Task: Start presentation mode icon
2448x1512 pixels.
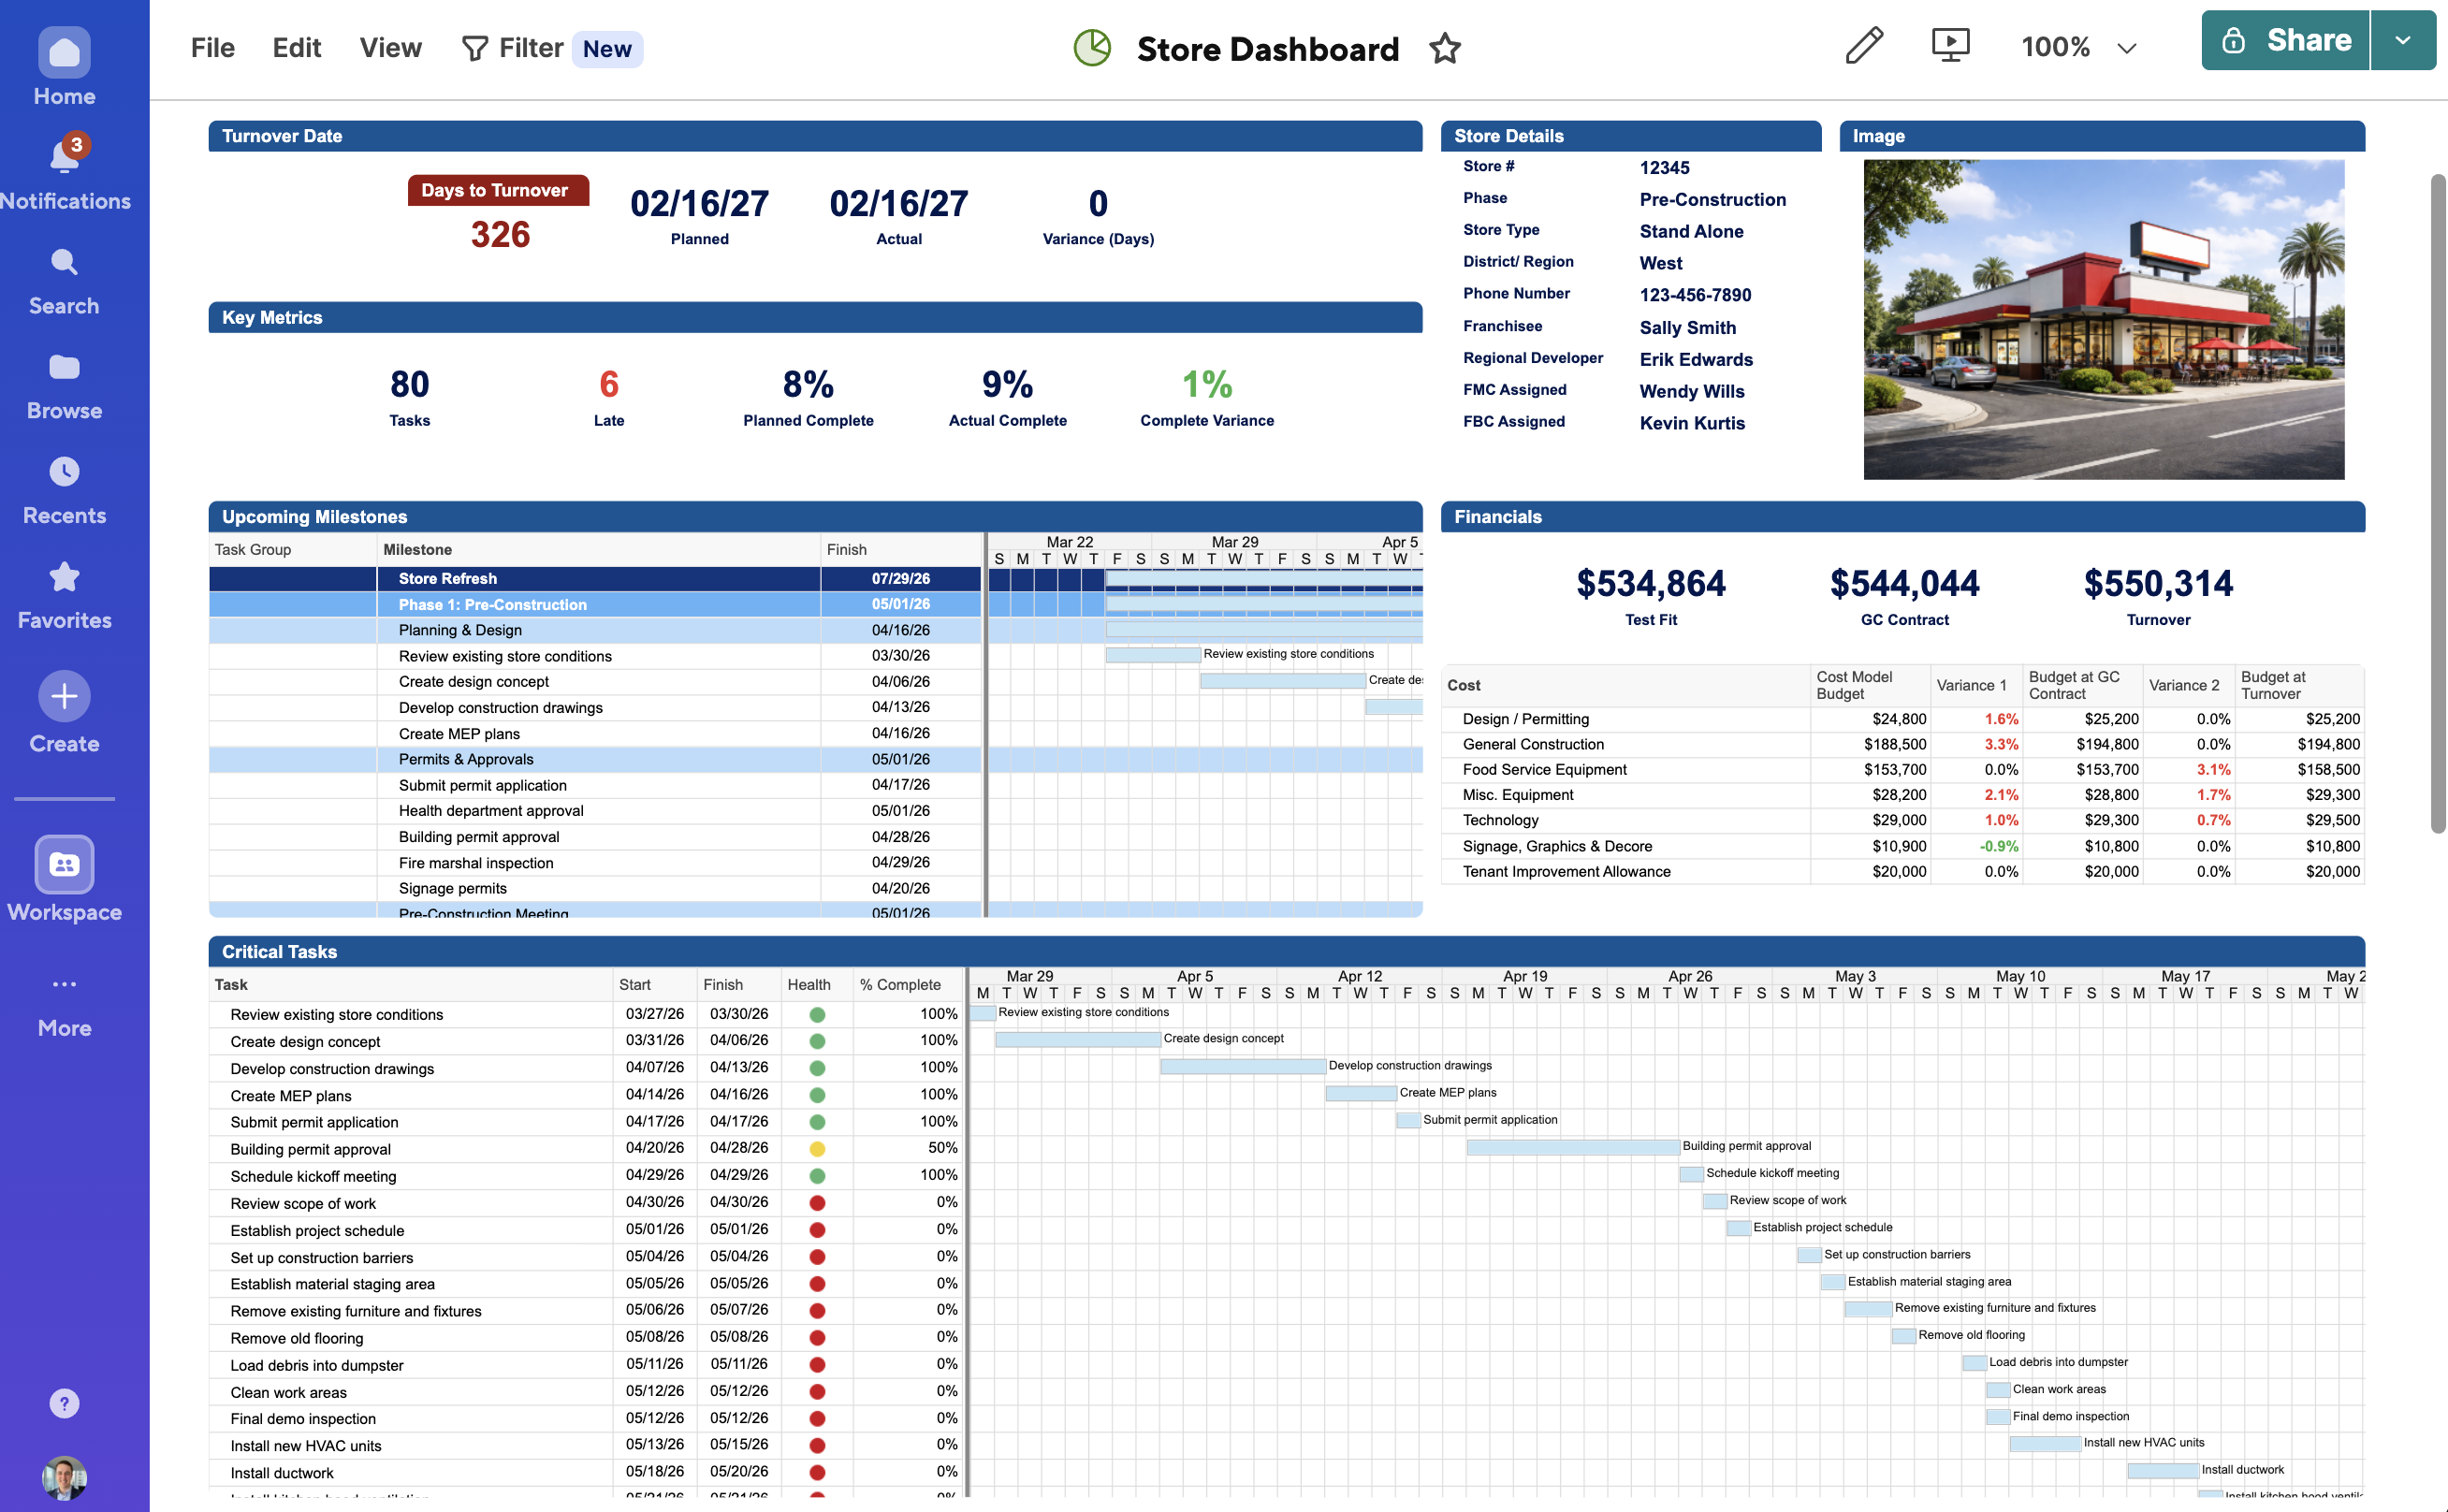Action: (1950, 46)
